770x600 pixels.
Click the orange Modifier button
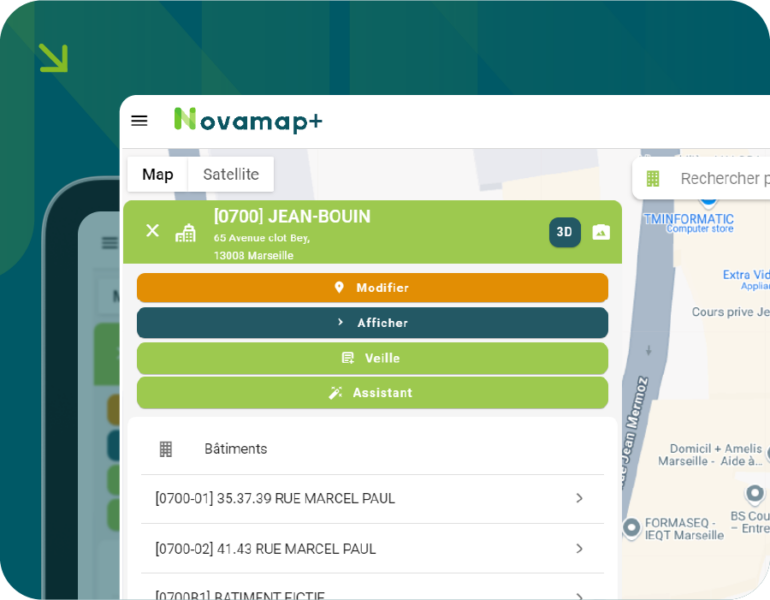tap(372, 288)
